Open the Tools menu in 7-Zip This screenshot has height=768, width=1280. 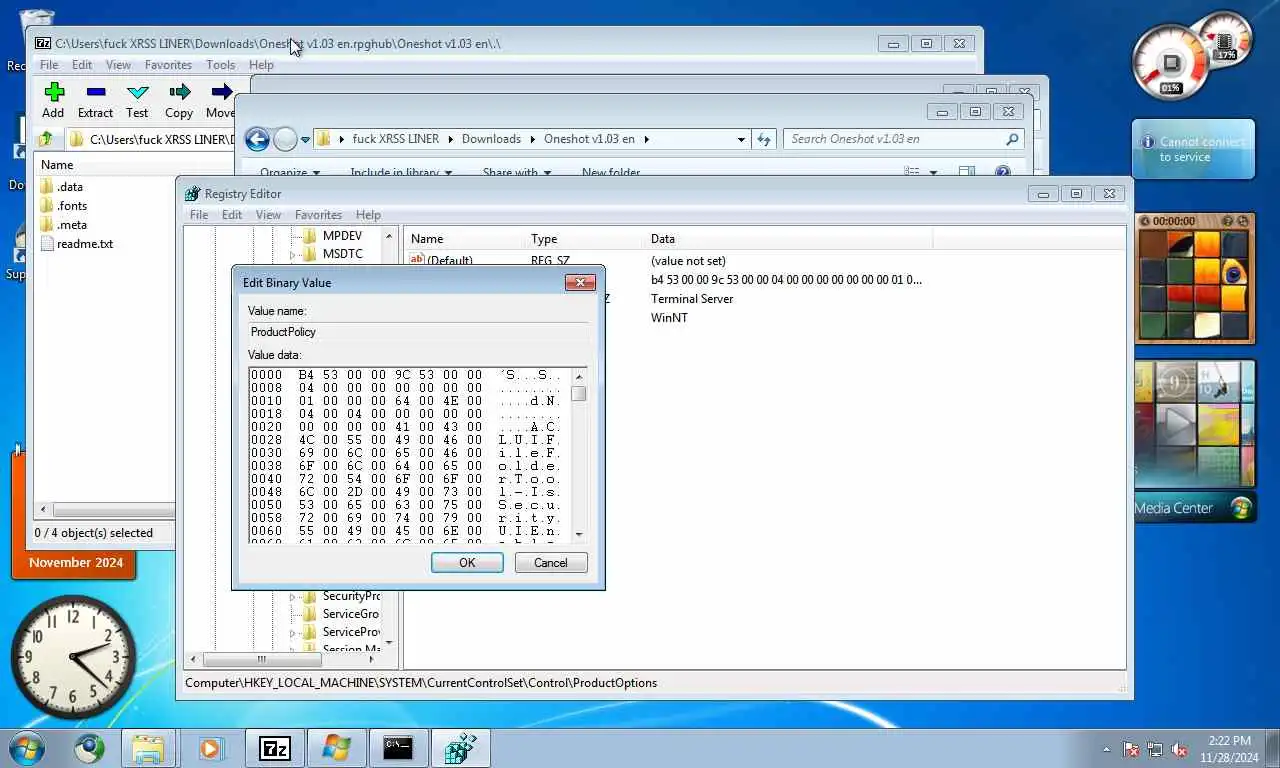tap(220, 65)
